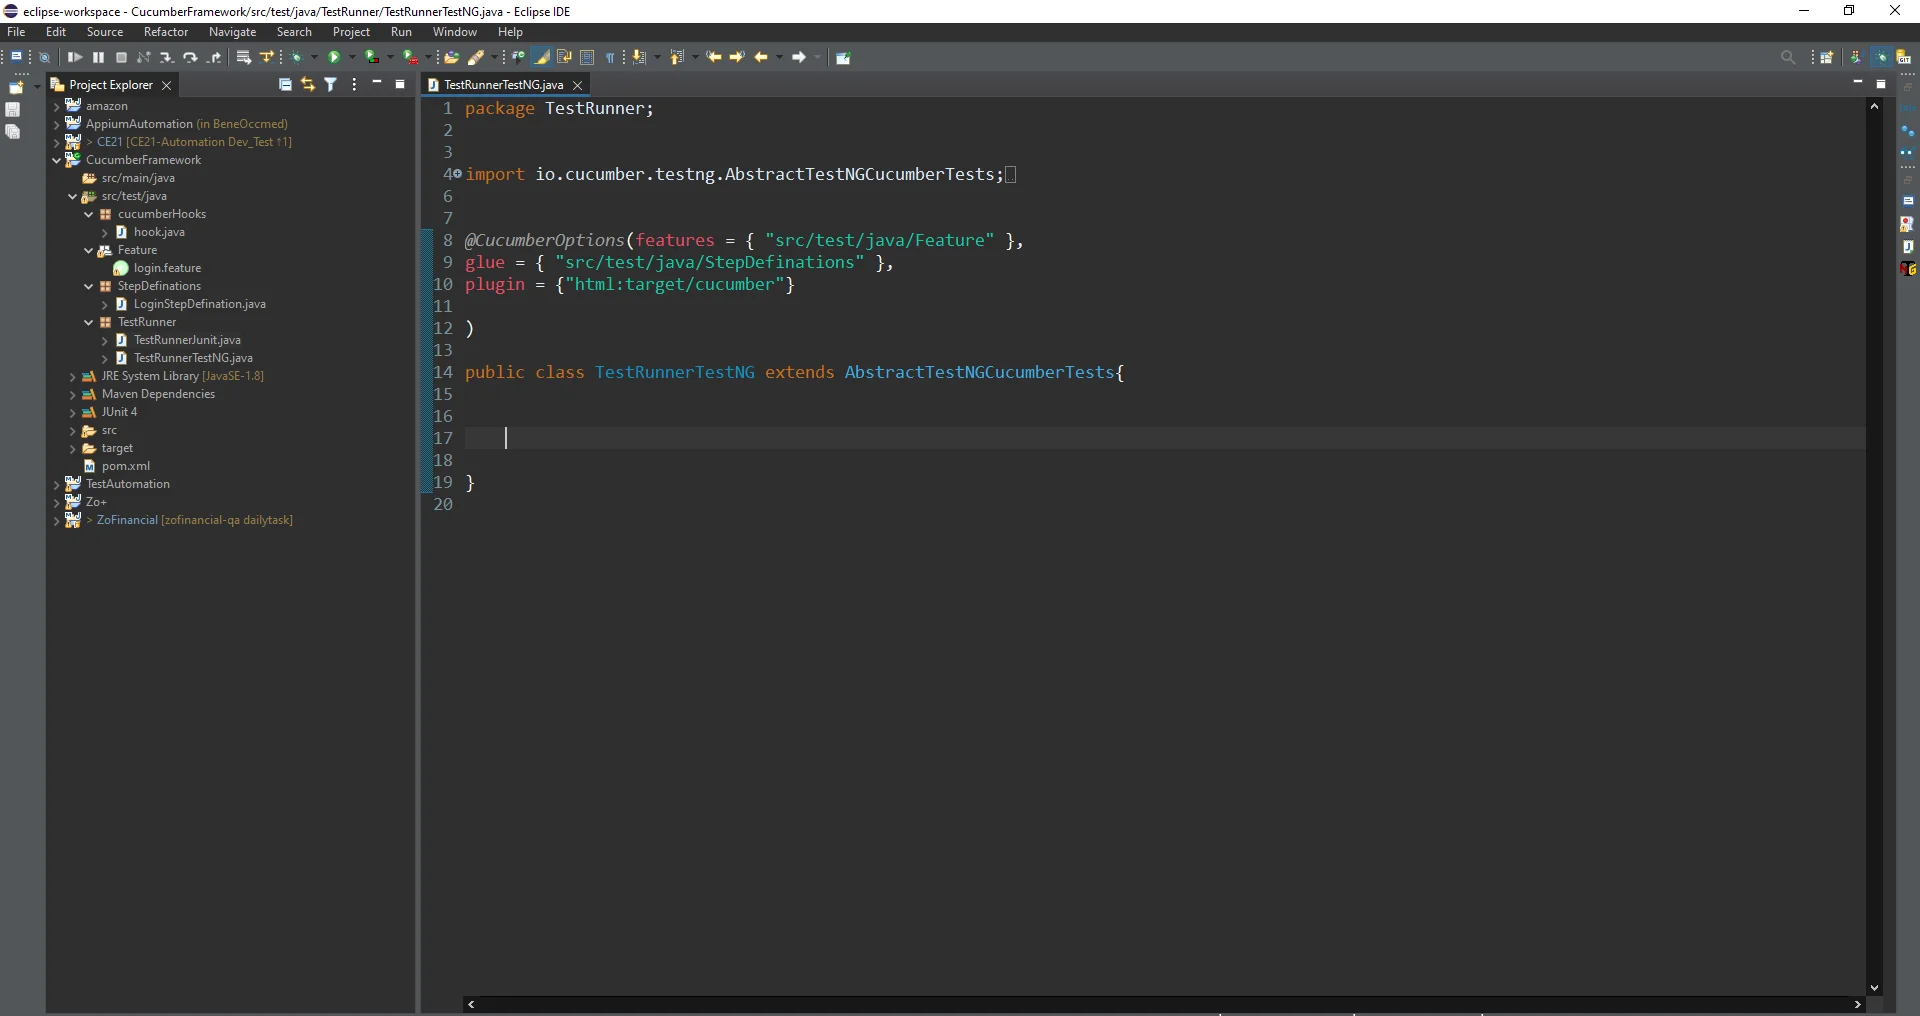
Task: Expand the Maven Dependencies node
Action: pos(74,395)
